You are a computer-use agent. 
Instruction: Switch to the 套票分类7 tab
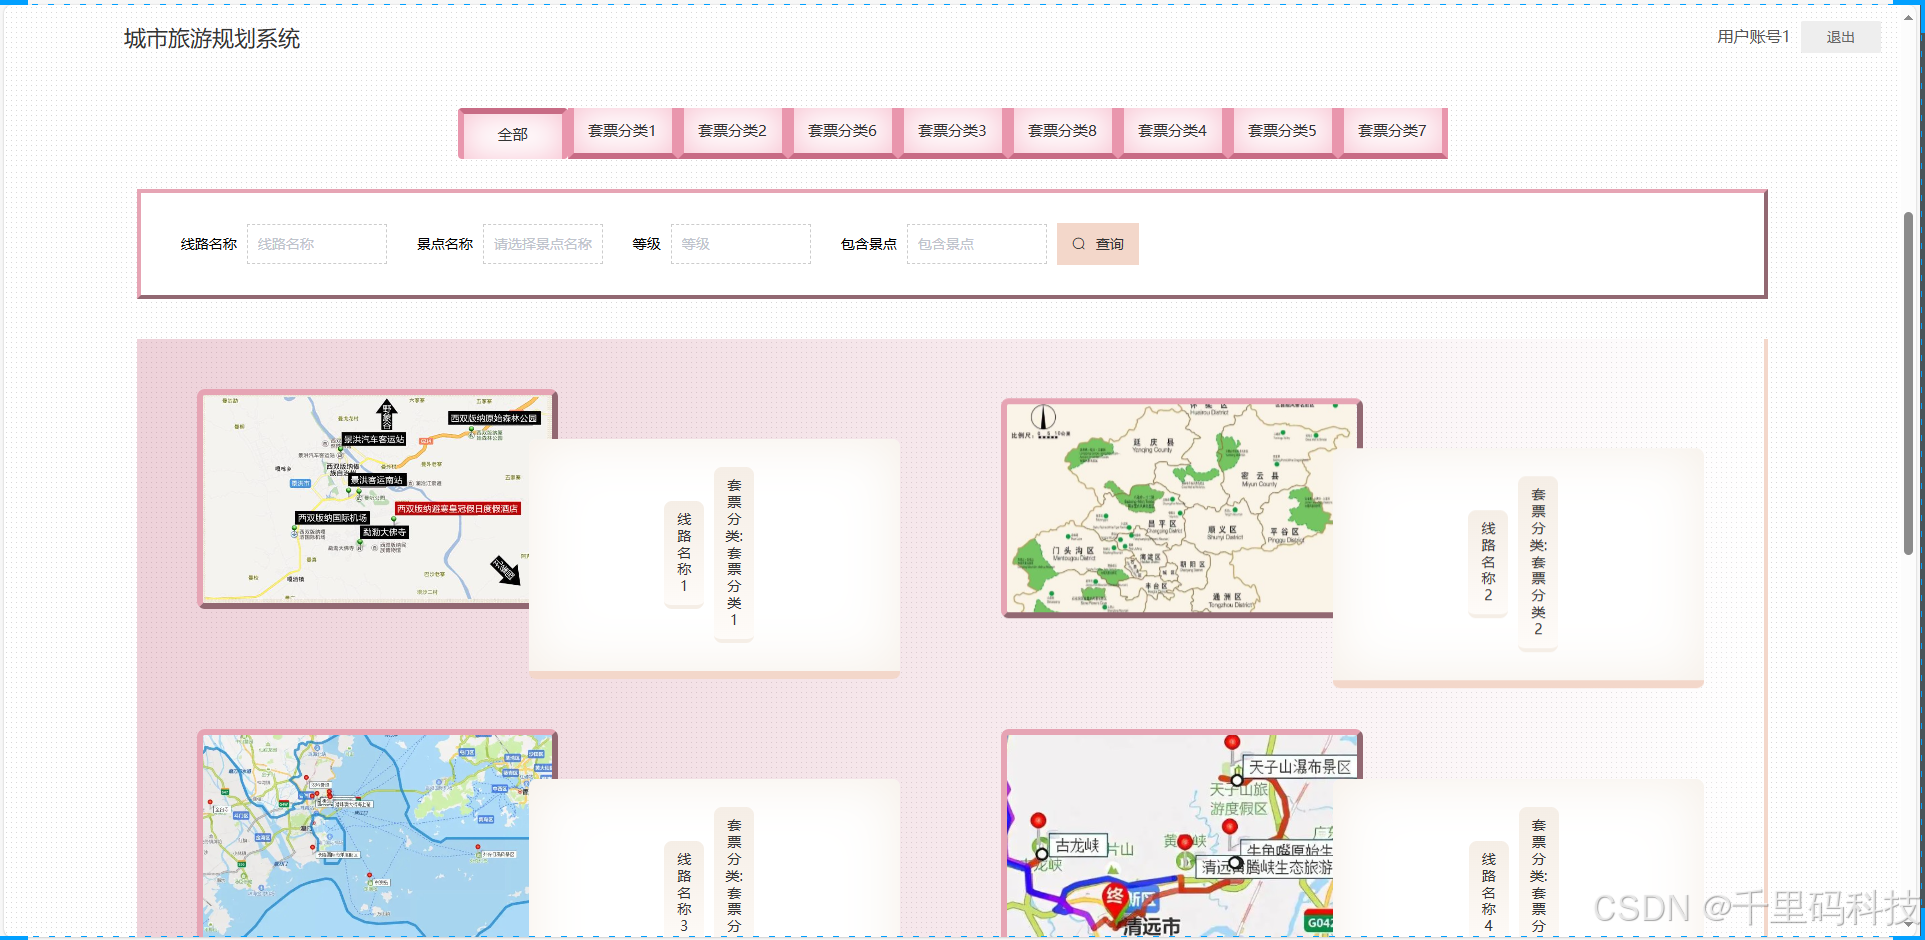(x=1392, y=131)
